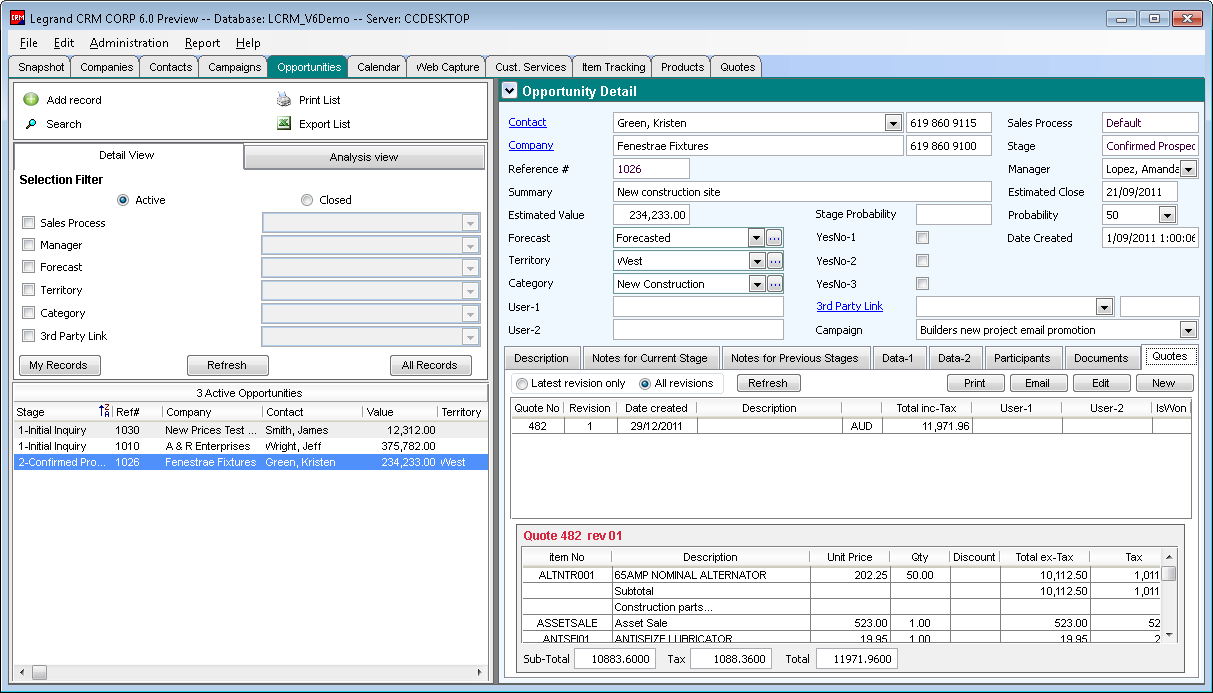This screenshot has width=1213, height=693.
Task: Open the Participants tab
Action: coord(1022,358)
